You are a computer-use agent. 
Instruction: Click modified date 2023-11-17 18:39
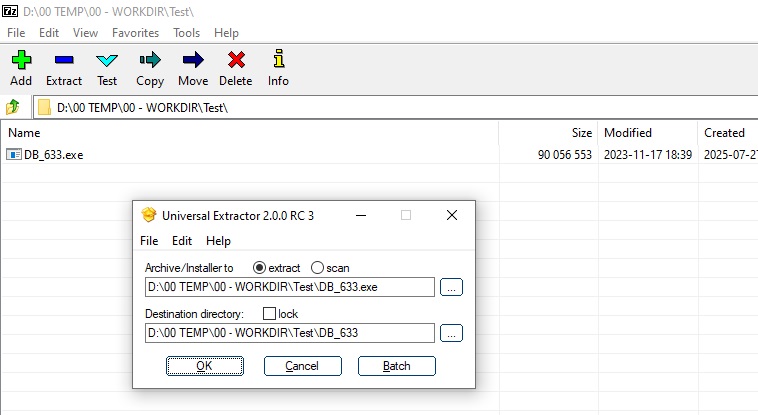[x=648, y=155]
